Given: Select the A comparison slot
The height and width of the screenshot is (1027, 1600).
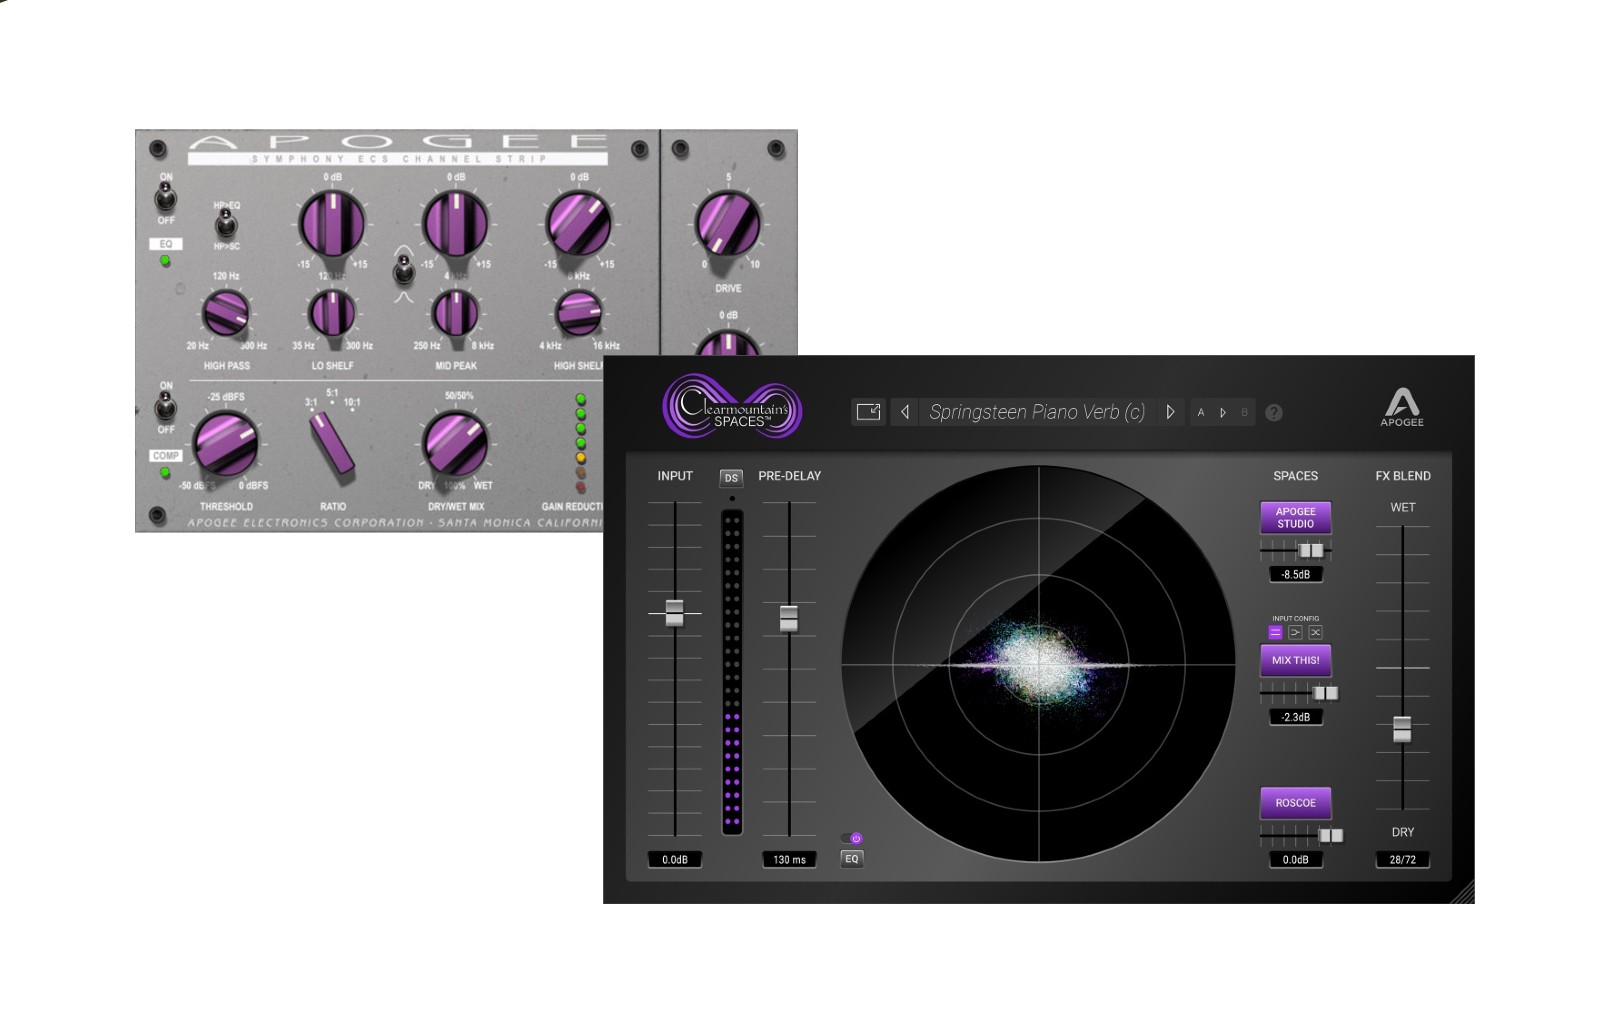Looking at the screenshot, I should (1201, 412).
